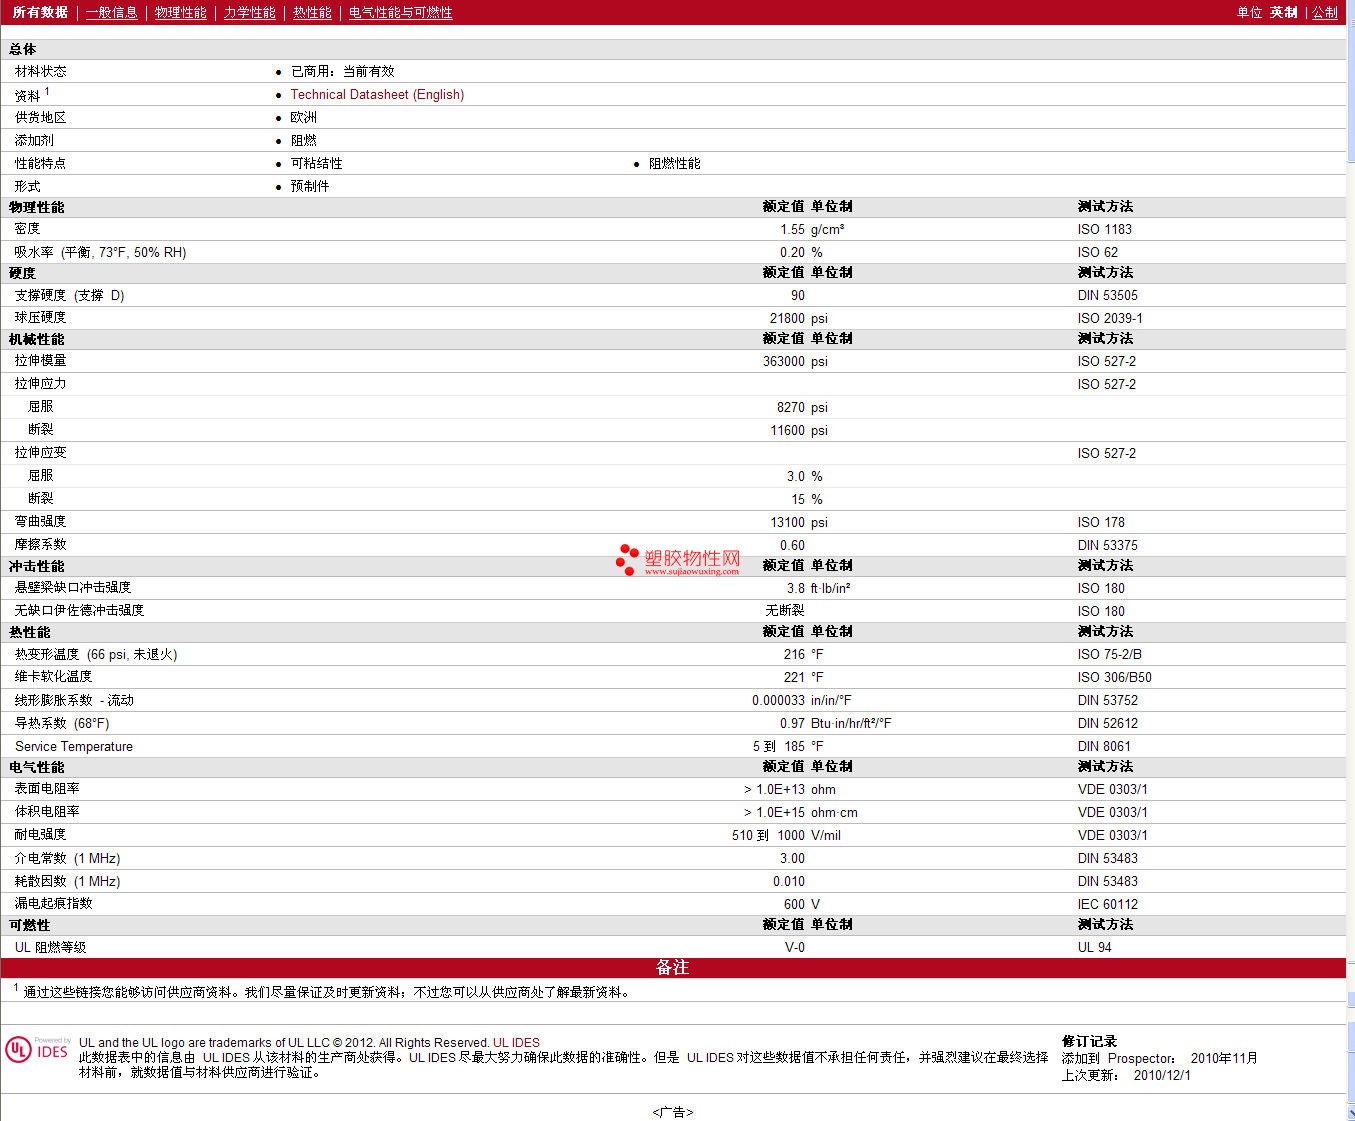Click the <广告> placeholder at page bottom
The height and width of the screenshot is (1121, 1355).
coord(672,1112)
